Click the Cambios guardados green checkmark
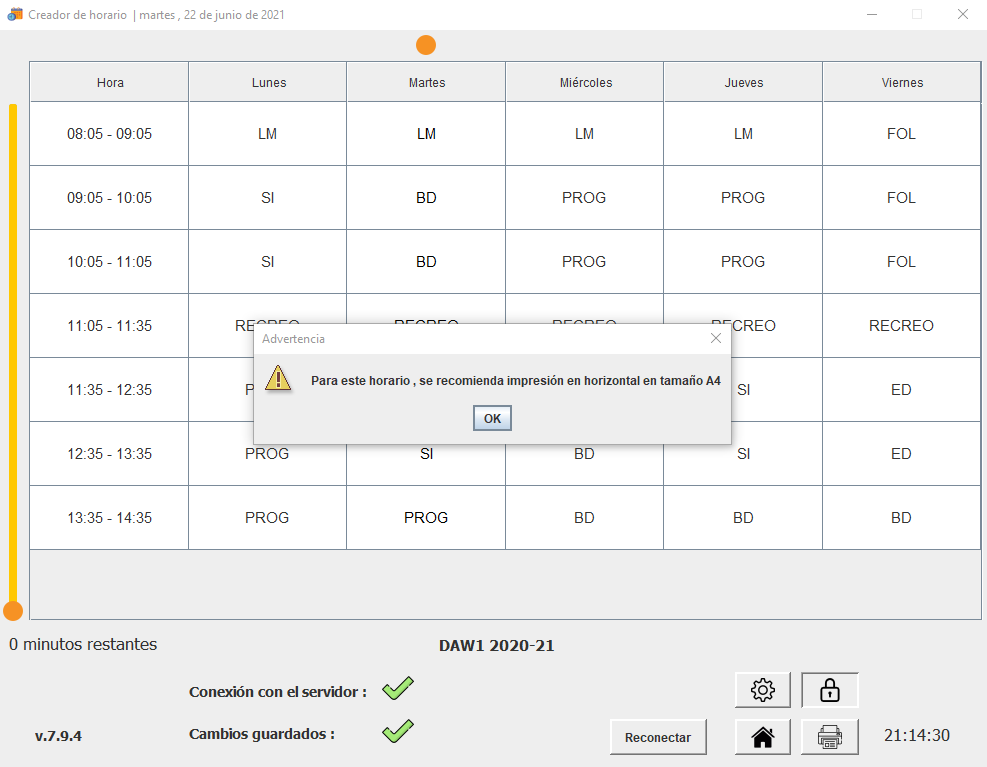This screenshot has height=767, width=987. (x=397, y=731)
